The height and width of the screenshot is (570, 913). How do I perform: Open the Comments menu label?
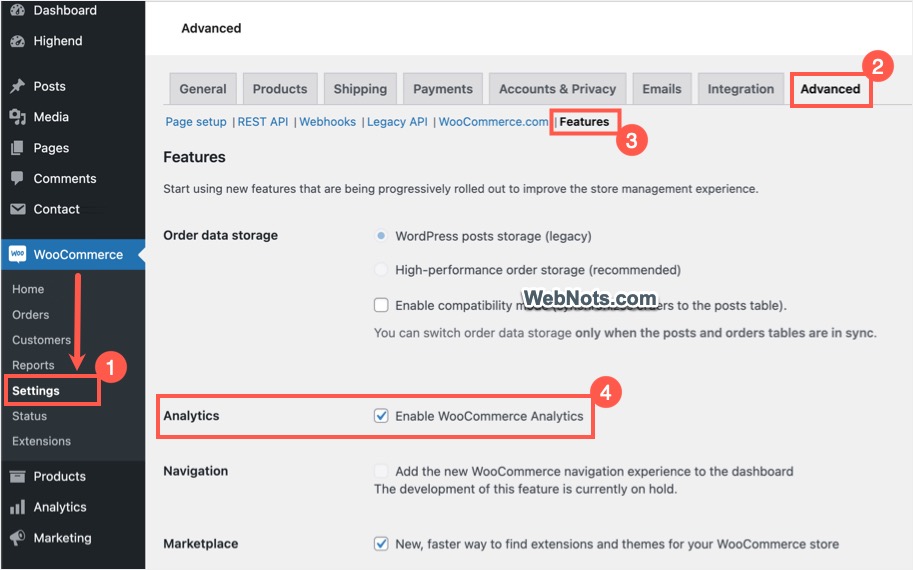pyautogui.click(x=65, y=178)
